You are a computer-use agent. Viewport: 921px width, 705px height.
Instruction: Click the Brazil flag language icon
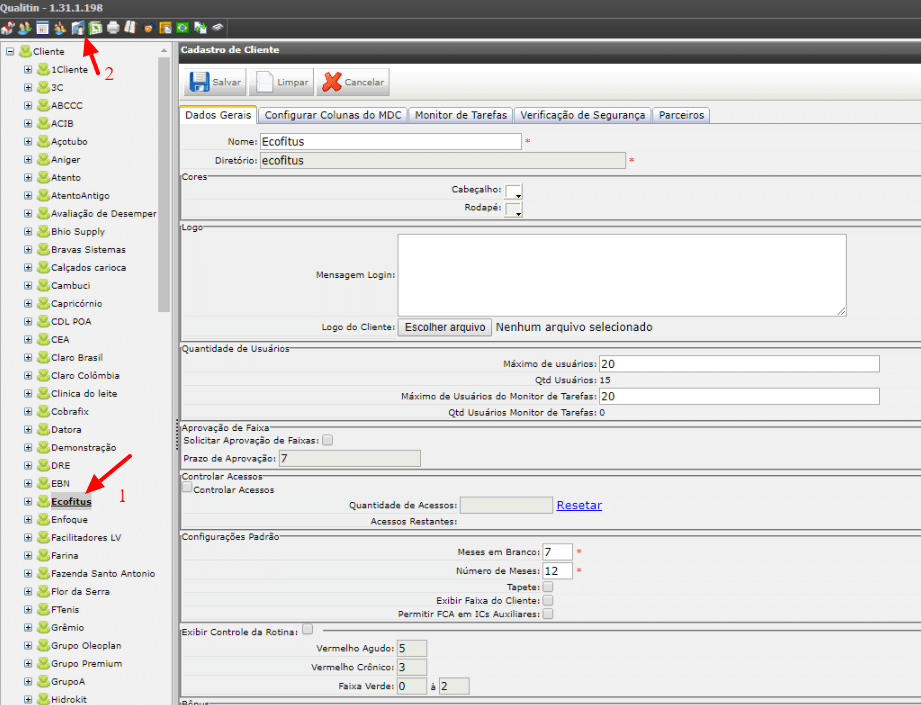click(183, 27)
